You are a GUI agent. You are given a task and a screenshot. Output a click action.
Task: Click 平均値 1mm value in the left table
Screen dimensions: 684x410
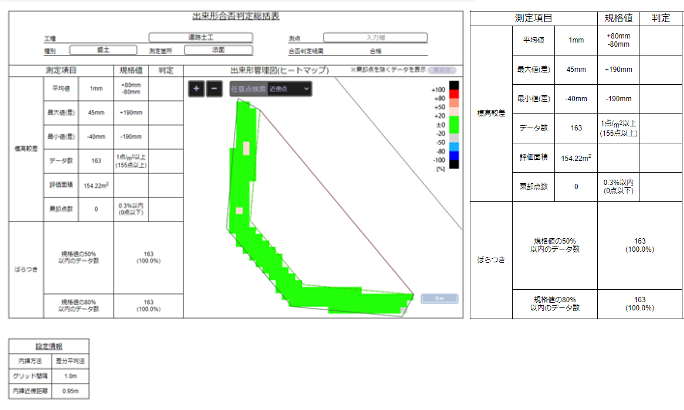pyautogui.click(x=96, y=89)
